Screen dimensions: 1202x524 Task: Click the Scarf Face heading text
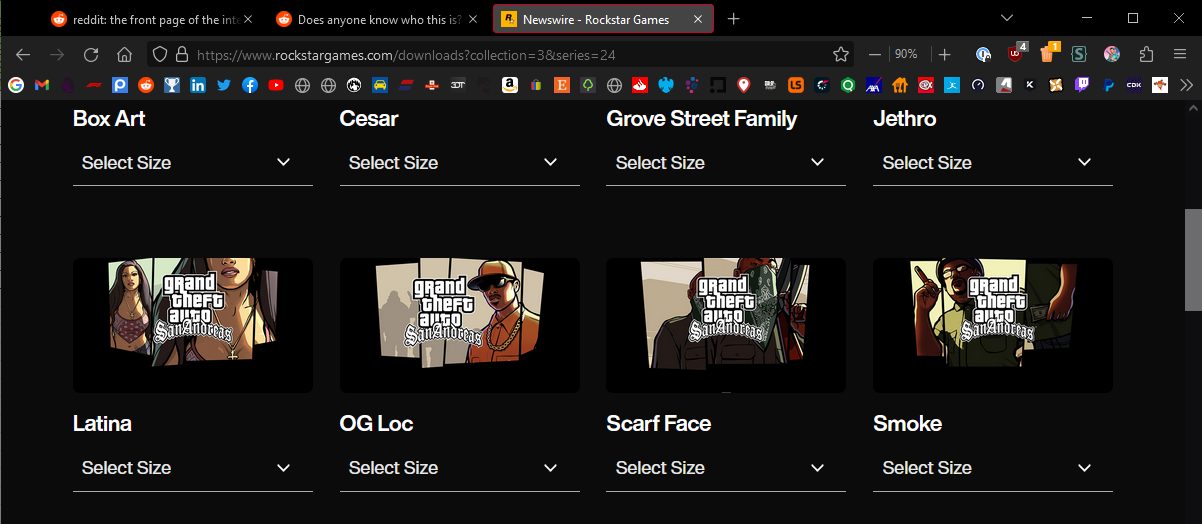tap(659, 424)
